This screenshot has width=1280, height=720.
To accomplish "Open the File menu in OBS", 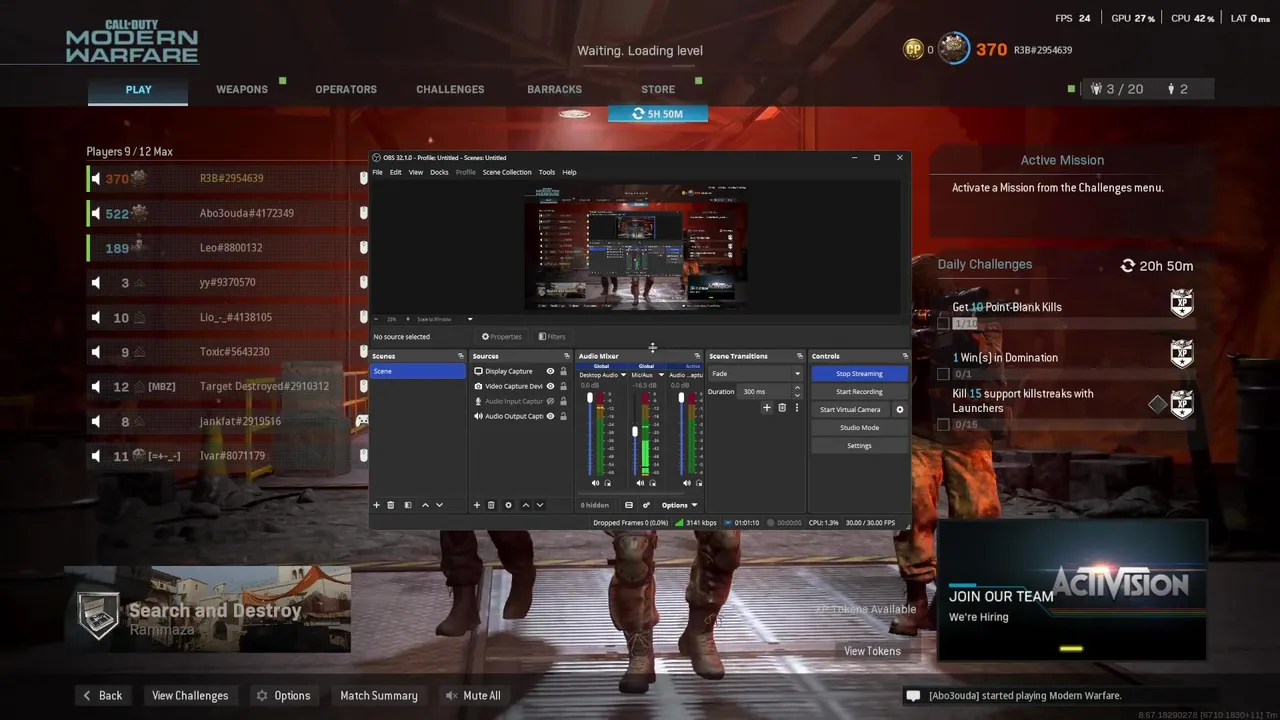I will pos(378,172).
